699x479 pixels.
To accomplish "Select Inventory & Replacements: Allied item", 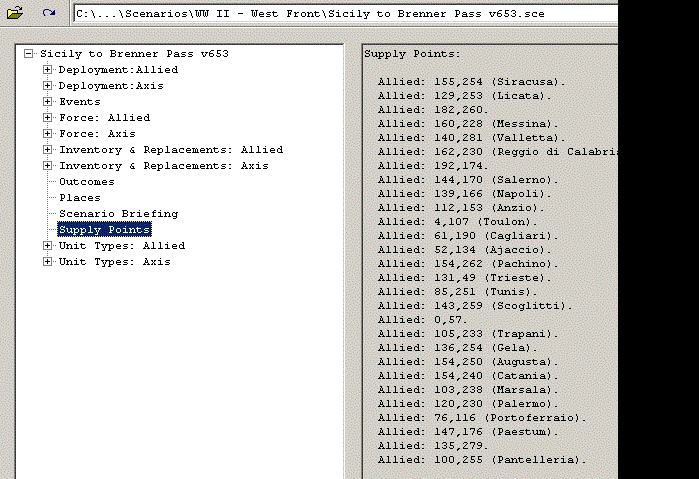I will click(x=171, y=150).
